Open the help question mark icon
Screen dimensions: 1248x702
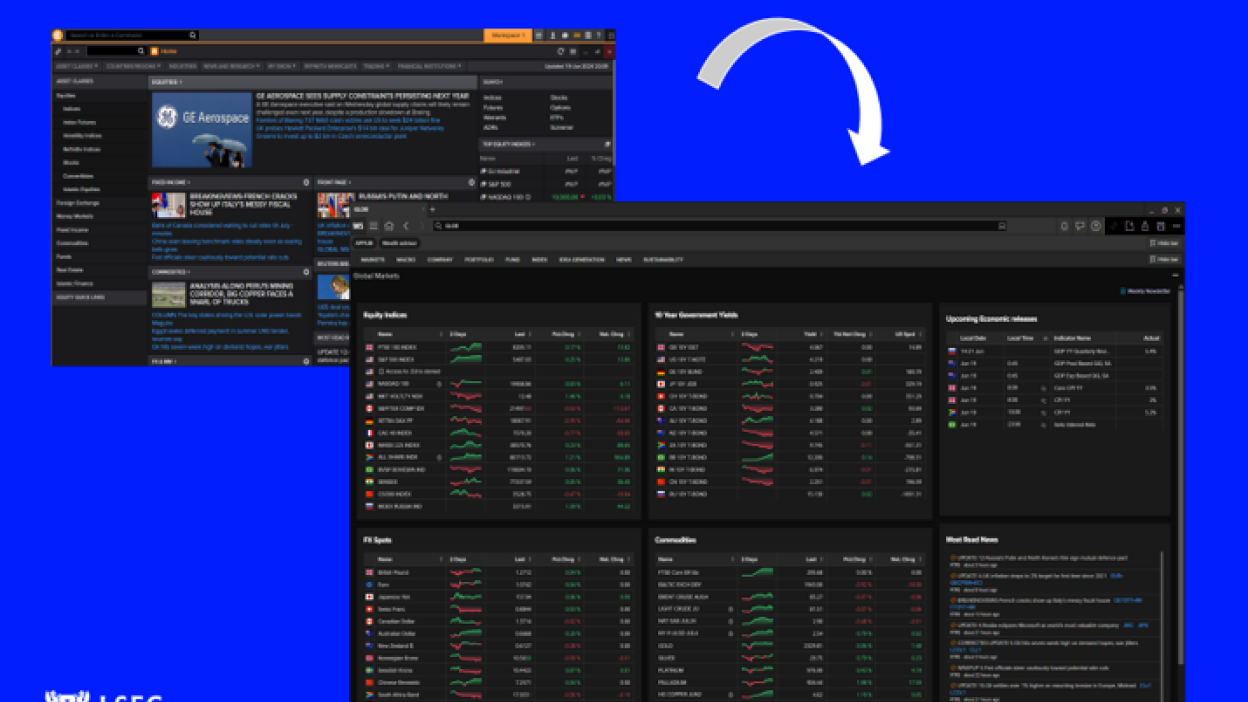1096,226
